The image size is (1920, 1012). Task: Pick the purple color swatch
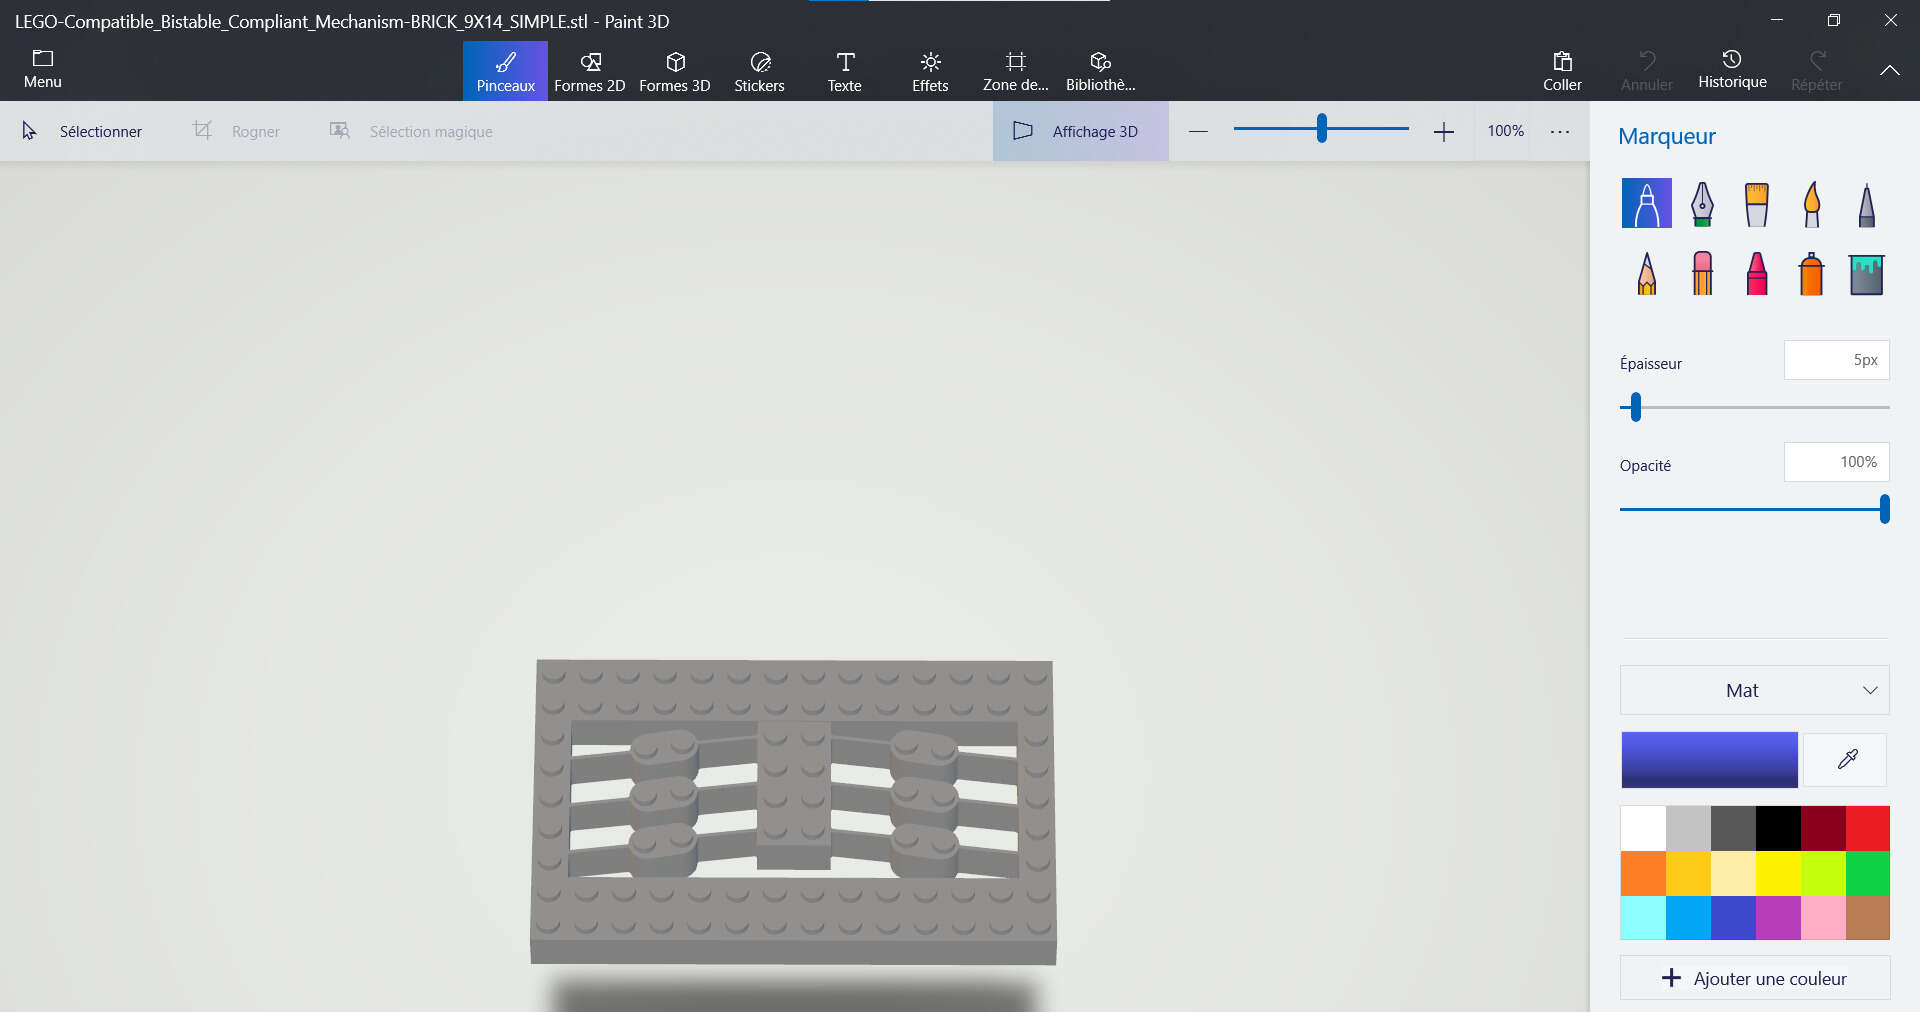pyautogui.click(x=1778, y=918)
